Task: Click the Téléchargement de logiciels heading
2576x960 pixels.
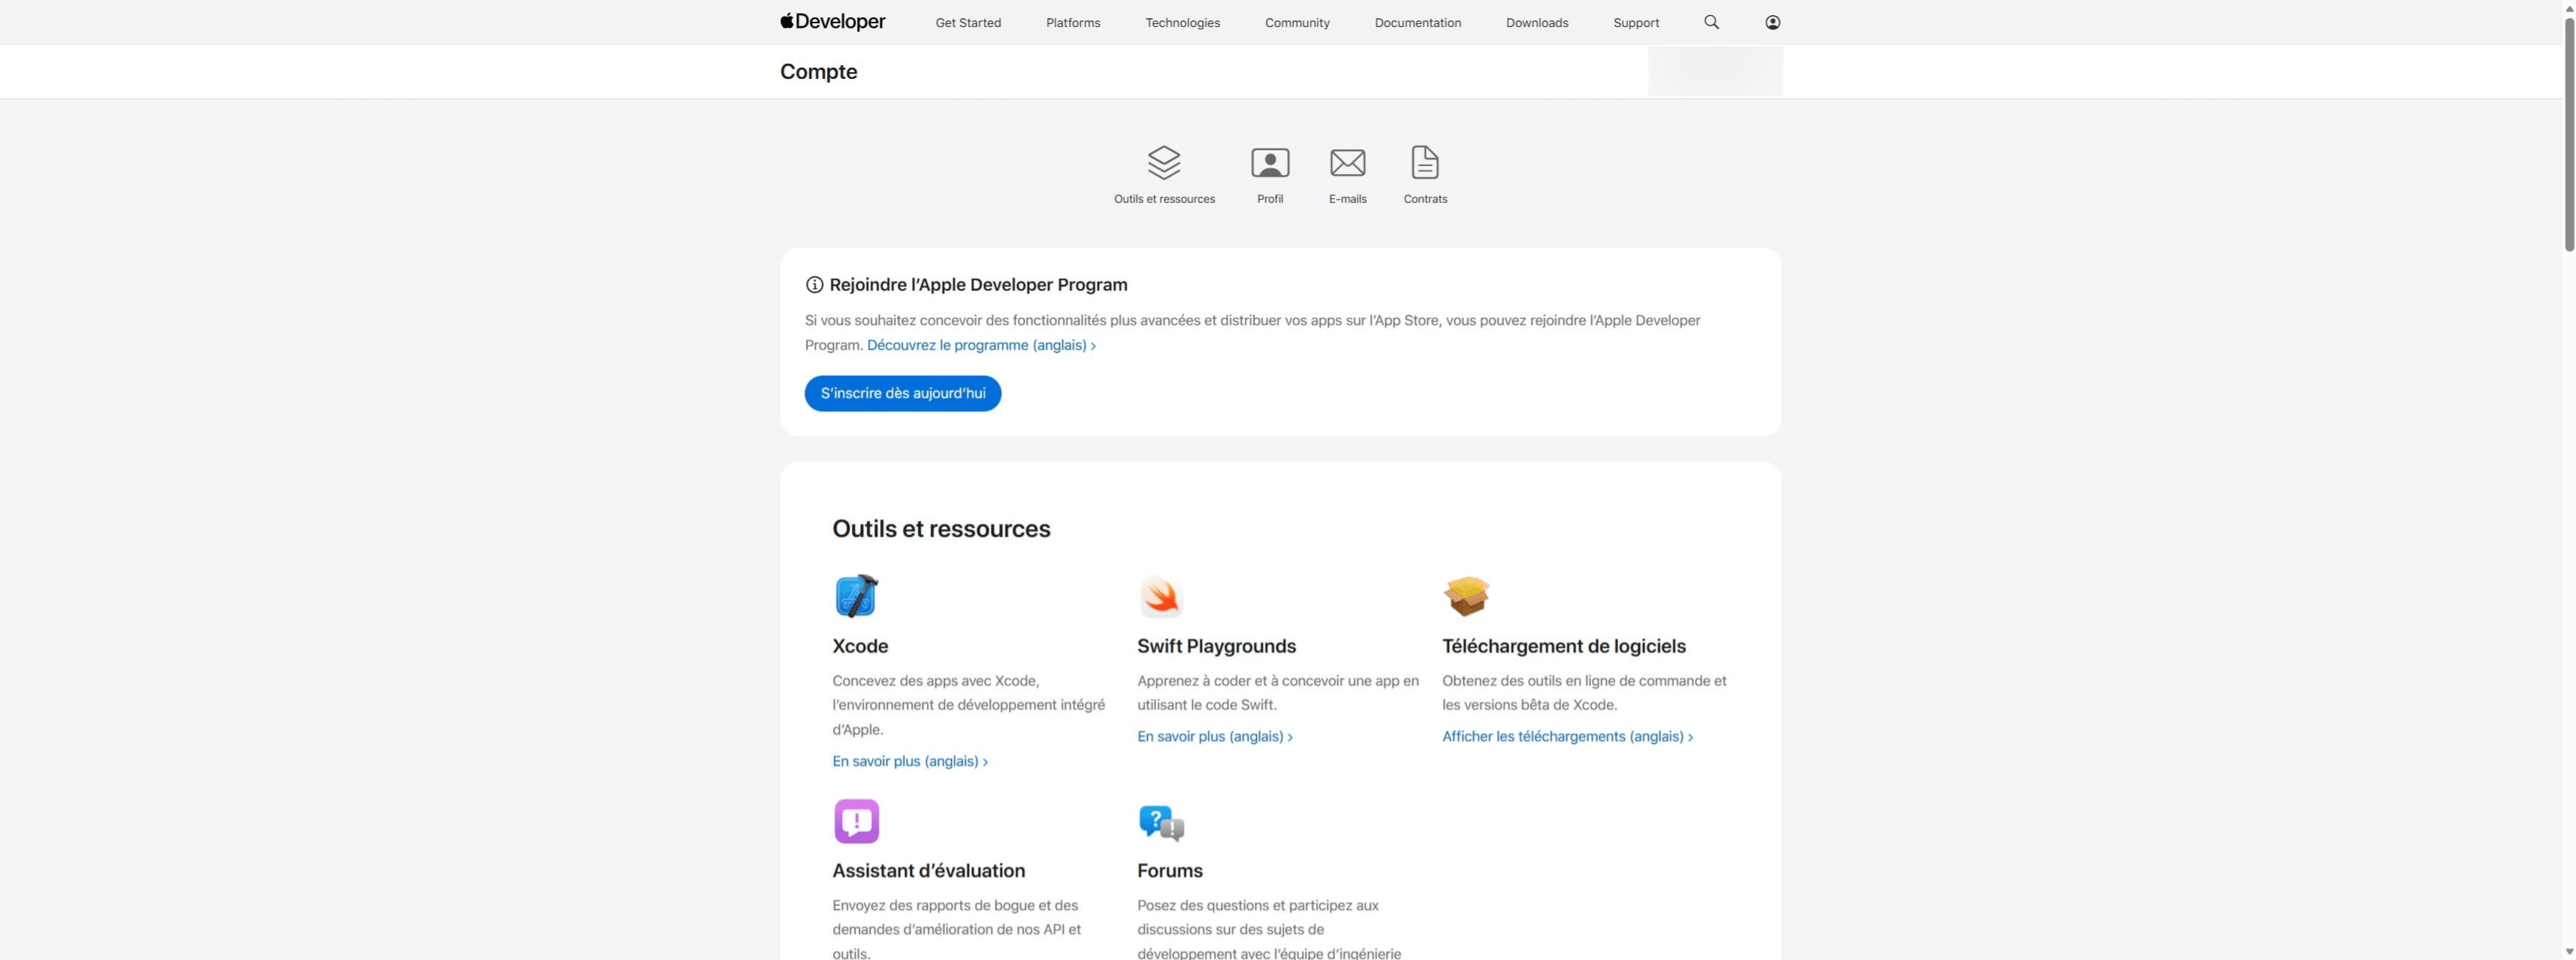Action: point(1563,646)
